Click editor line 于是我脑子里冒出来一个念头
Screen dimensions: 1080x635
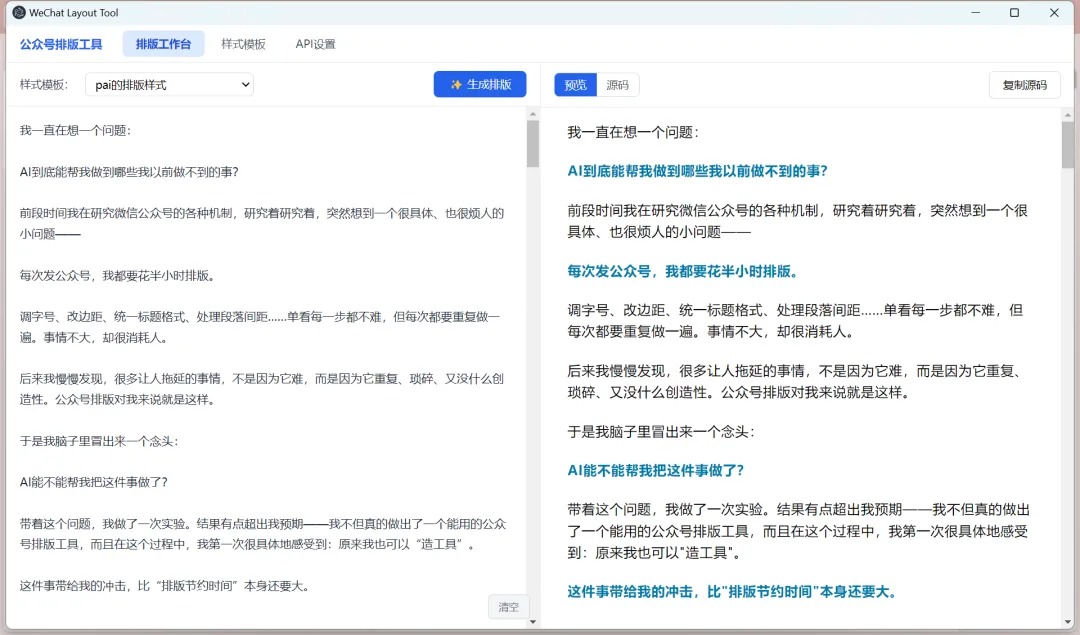tap(99, 441)
